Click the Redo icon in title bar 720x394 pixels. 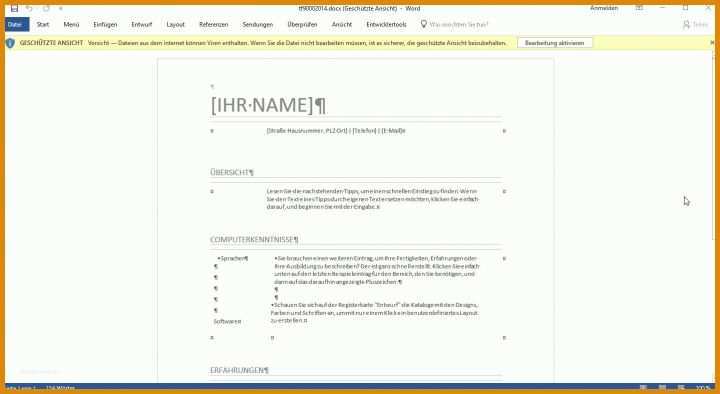pyautogui.click(x=46, y=8)
